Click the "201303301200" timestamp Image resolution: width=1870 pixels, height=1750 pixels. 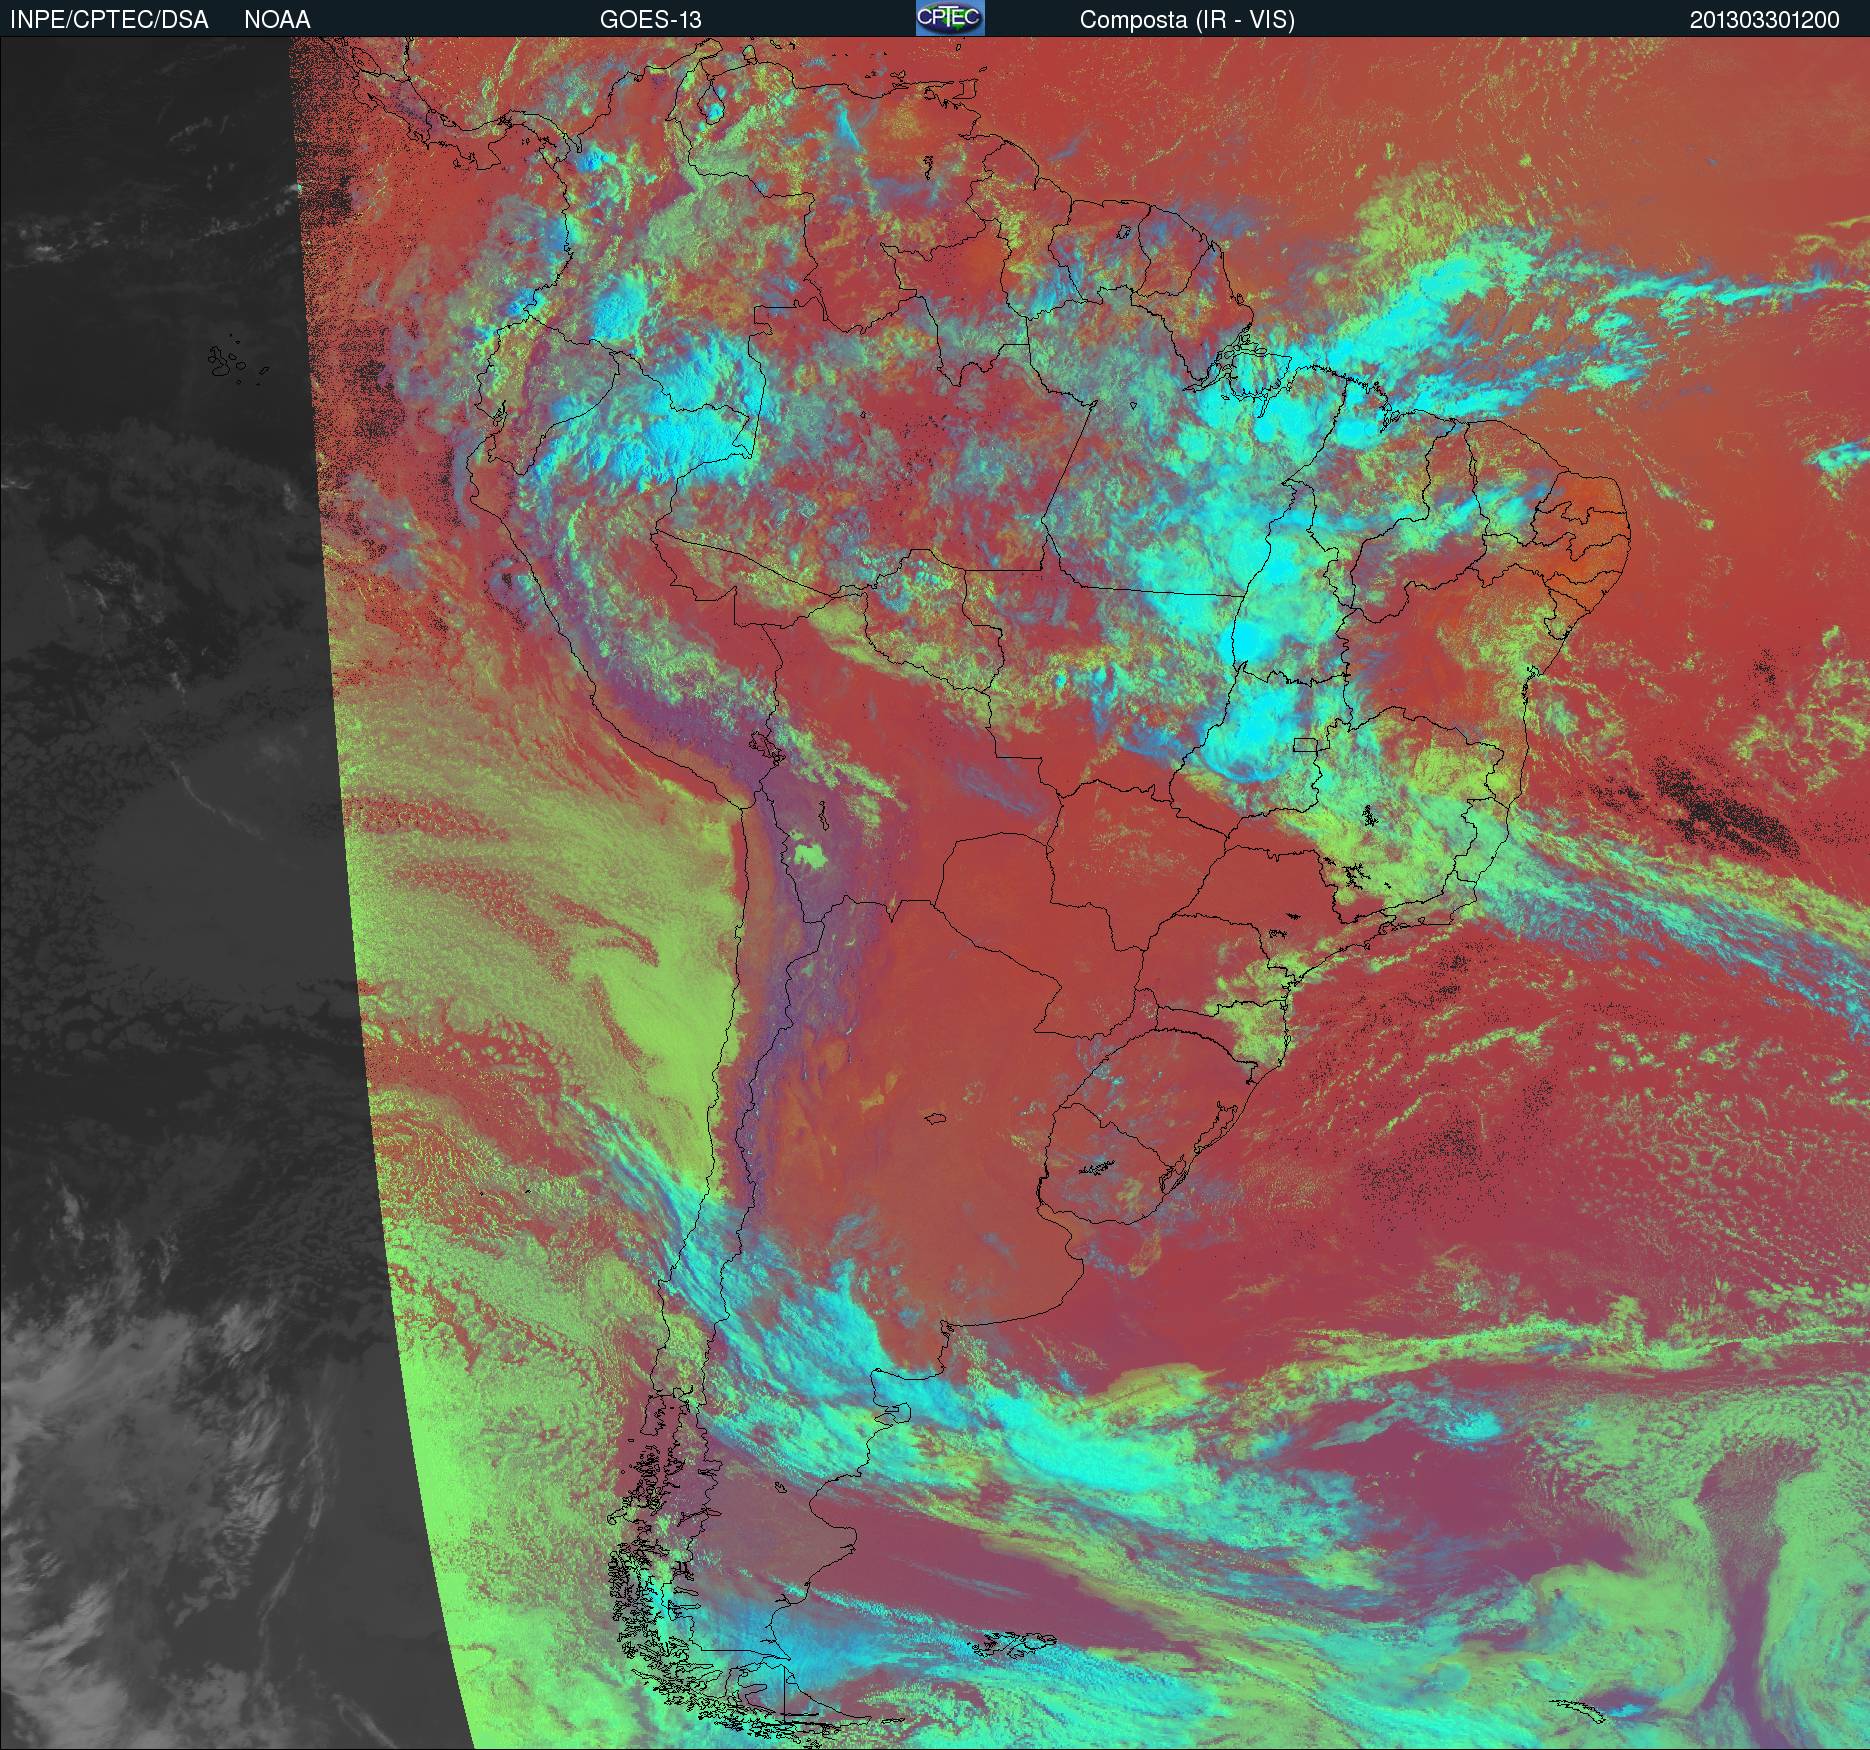coord(1764,20)
